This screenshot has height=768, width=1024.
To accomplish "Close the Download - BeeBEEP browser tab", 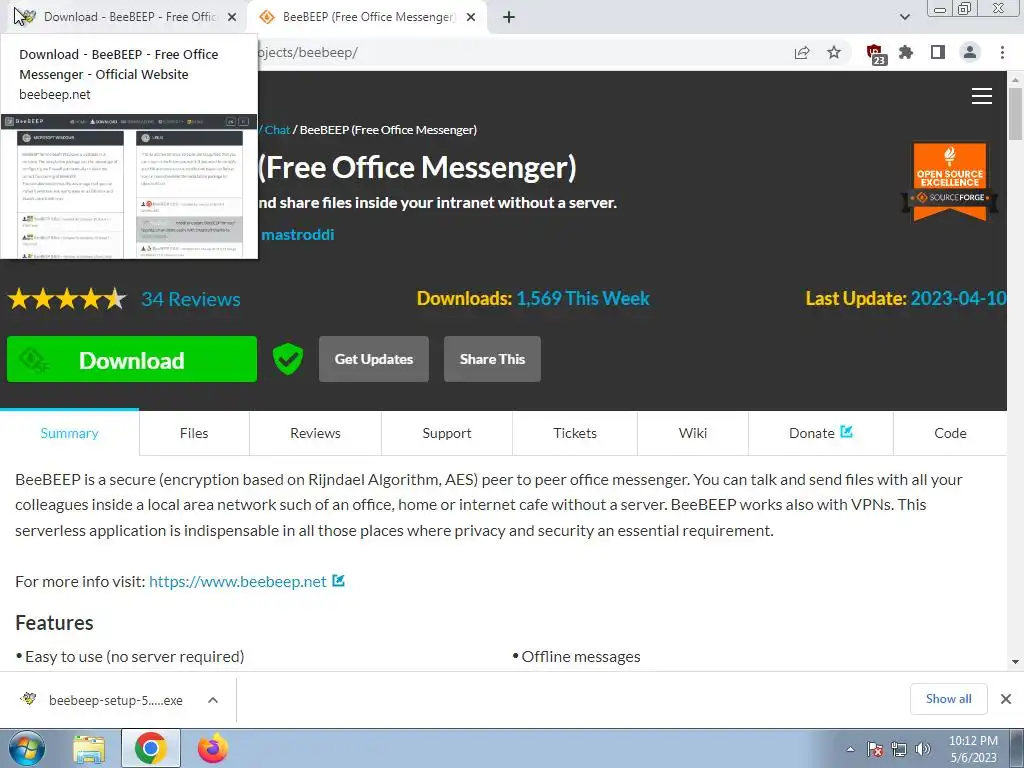I will 232,17.
